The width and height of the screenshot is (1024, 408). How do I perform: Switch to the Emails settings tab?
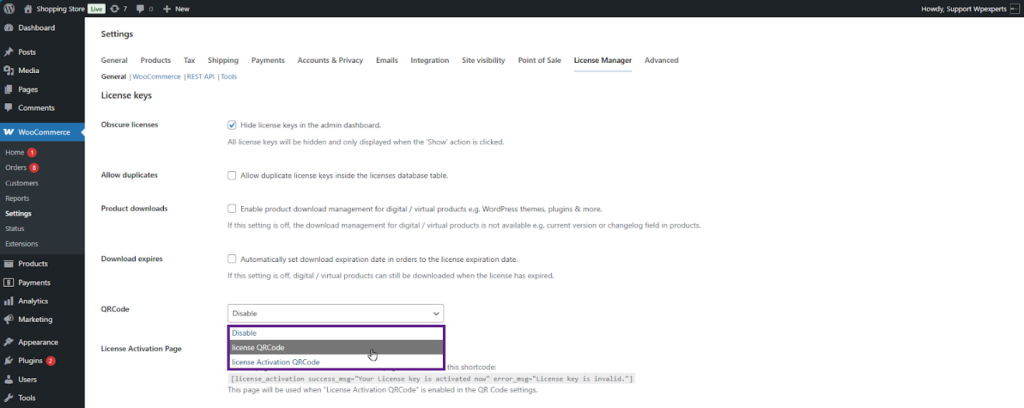[x=387, y=60]
